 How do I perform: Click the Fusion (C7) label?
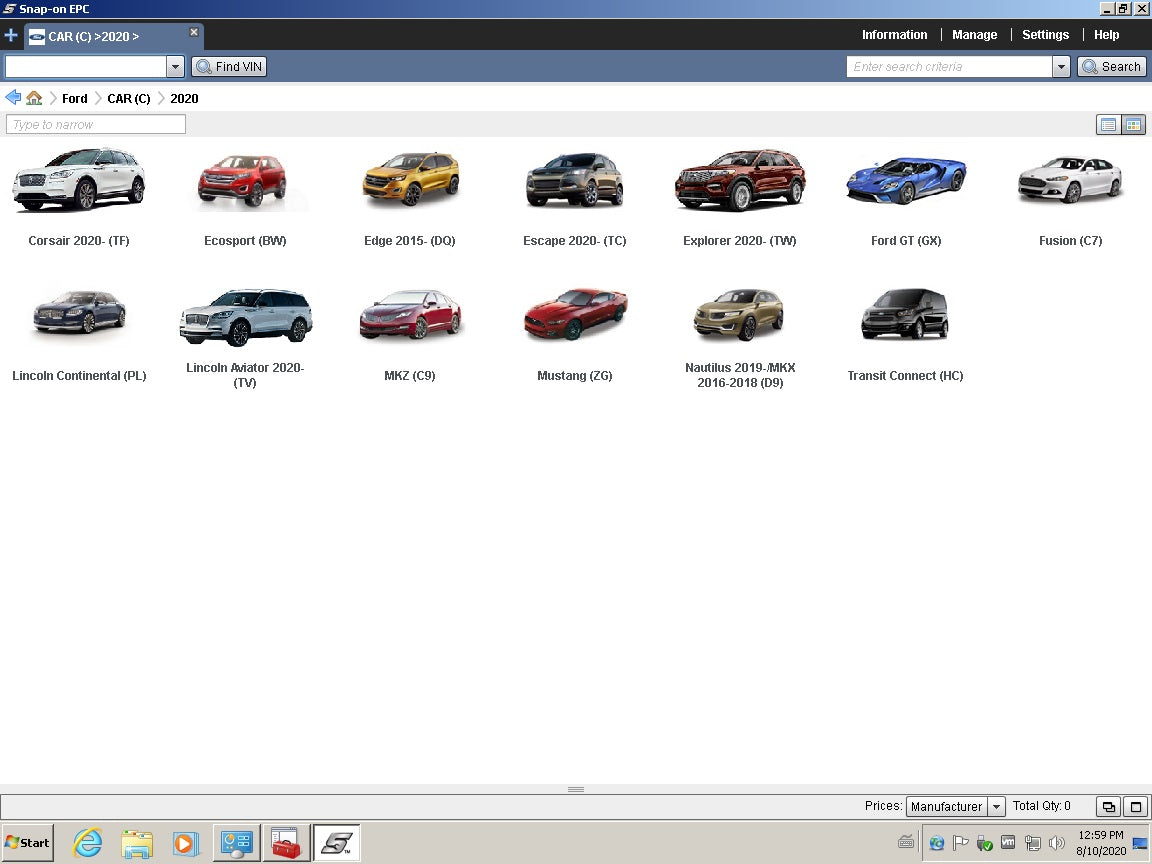(x=1070, y=241)
